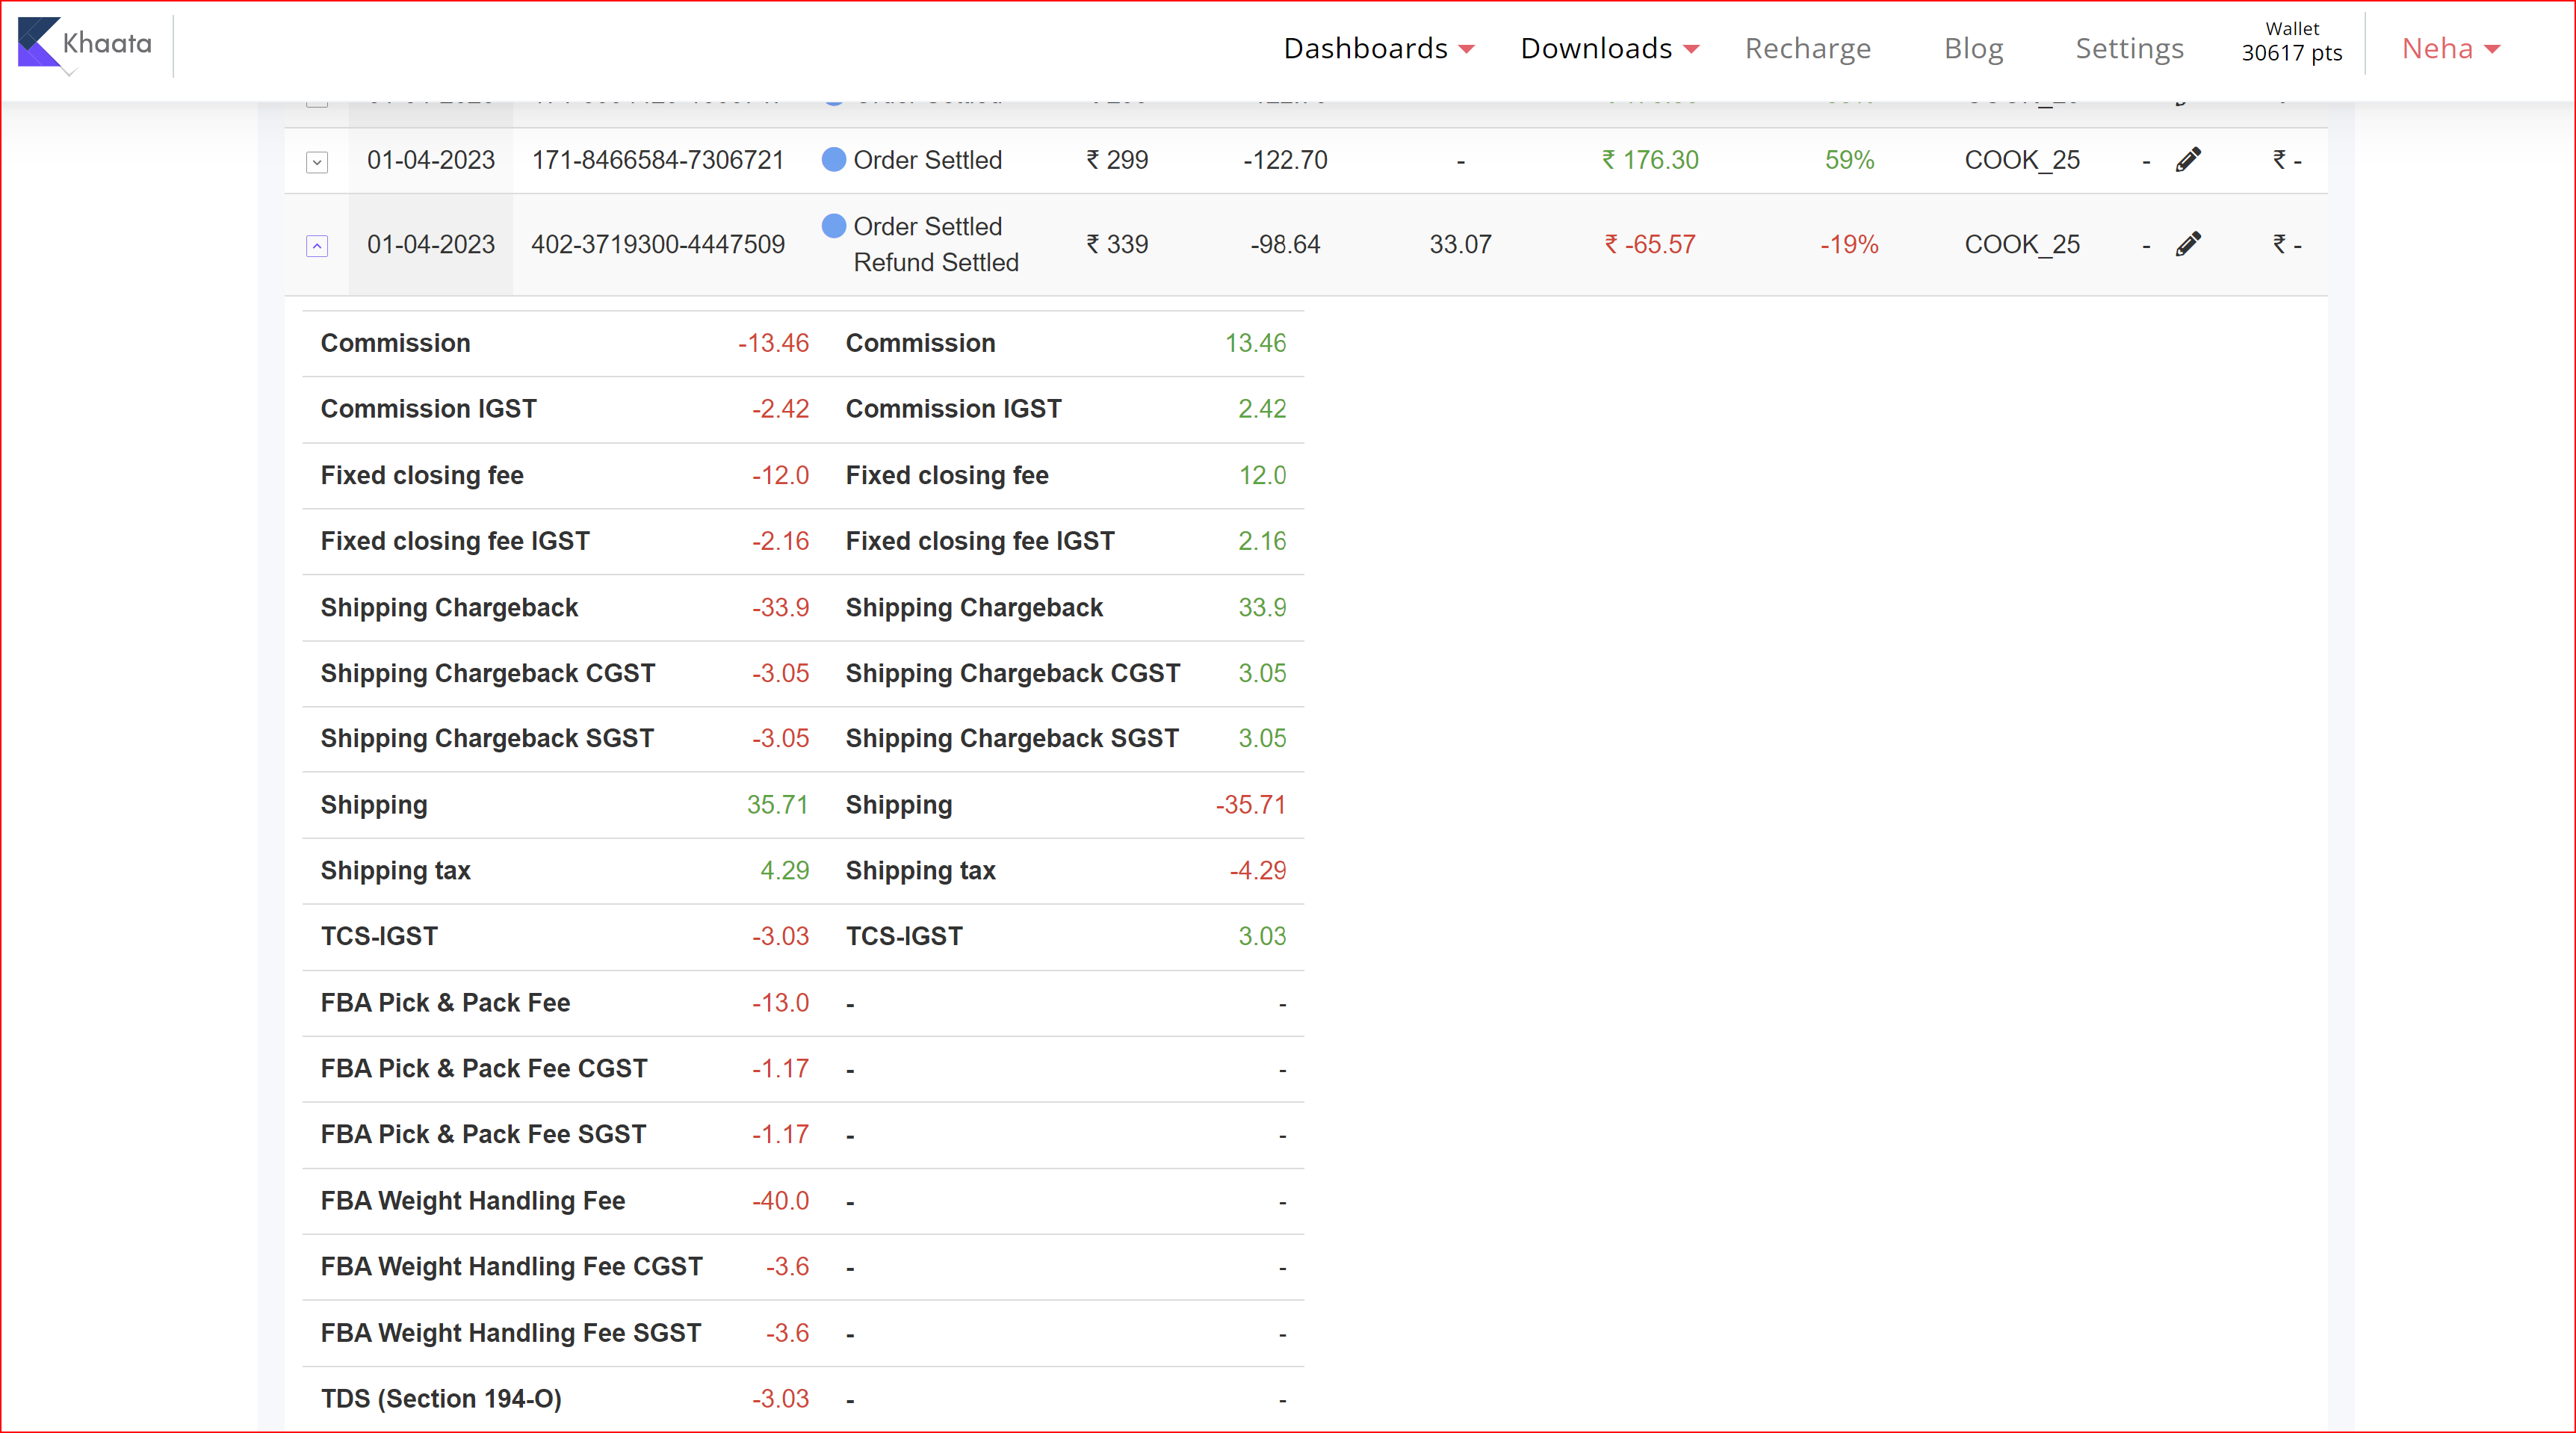Edit order 171-8466584-7306721 with pencil icon

tap(2188, 160)
